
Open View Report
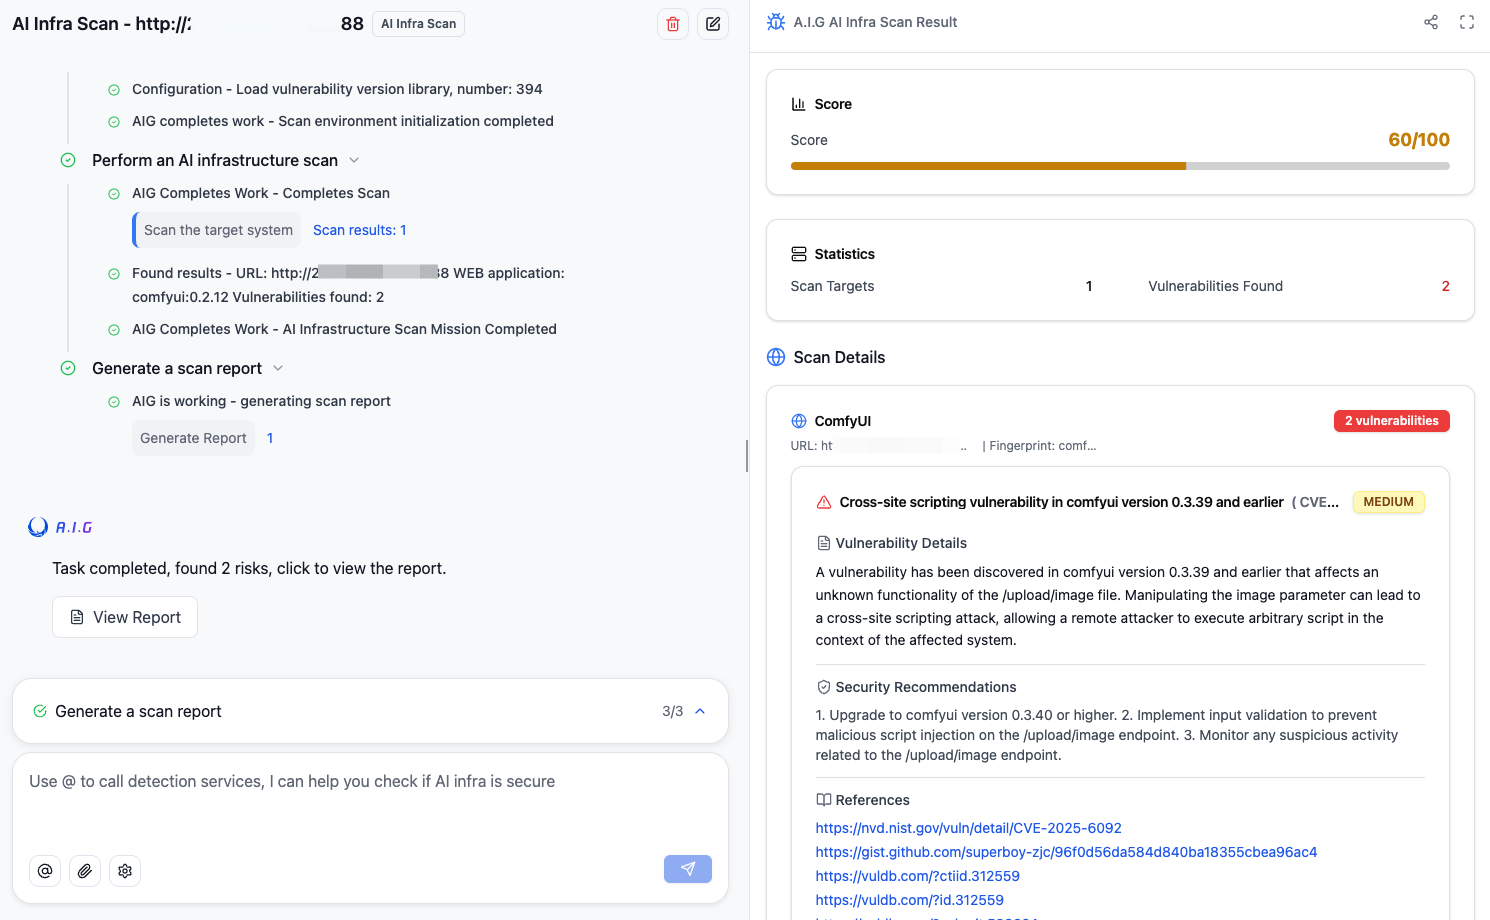pos(125,617)
